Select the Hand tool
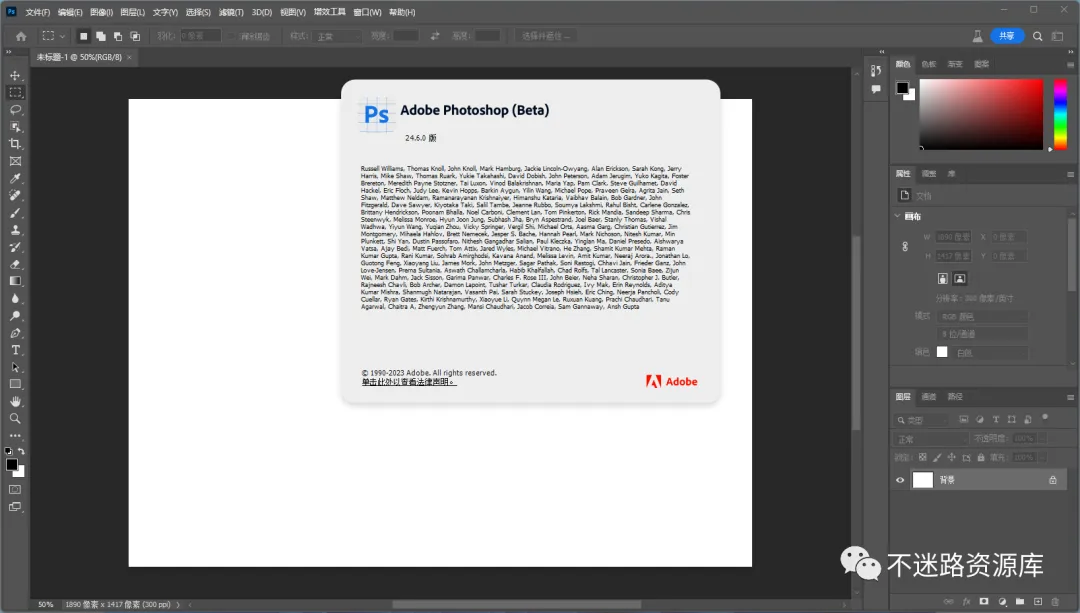 pyautogui.click(x=15, y=402)
